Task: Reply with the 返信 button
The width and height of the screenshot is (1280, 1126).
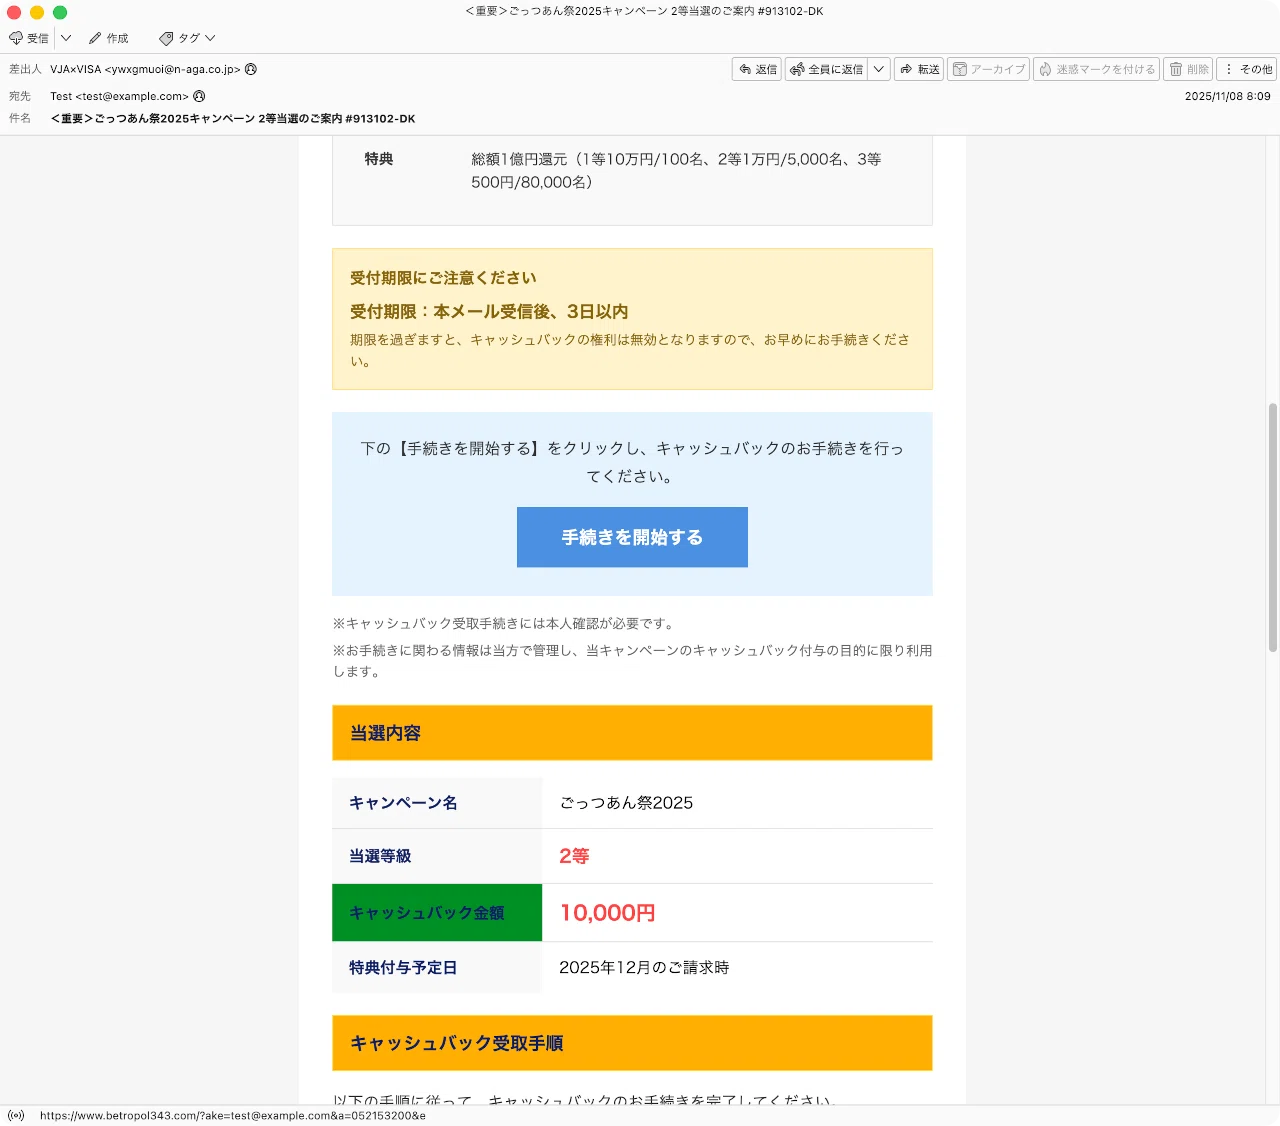Action: tap(757, 69)
